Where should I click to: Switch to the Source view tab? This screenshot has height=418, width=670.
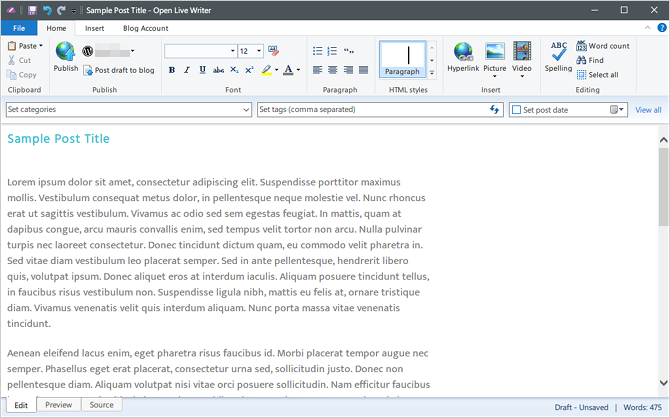[x=101, y=405]
